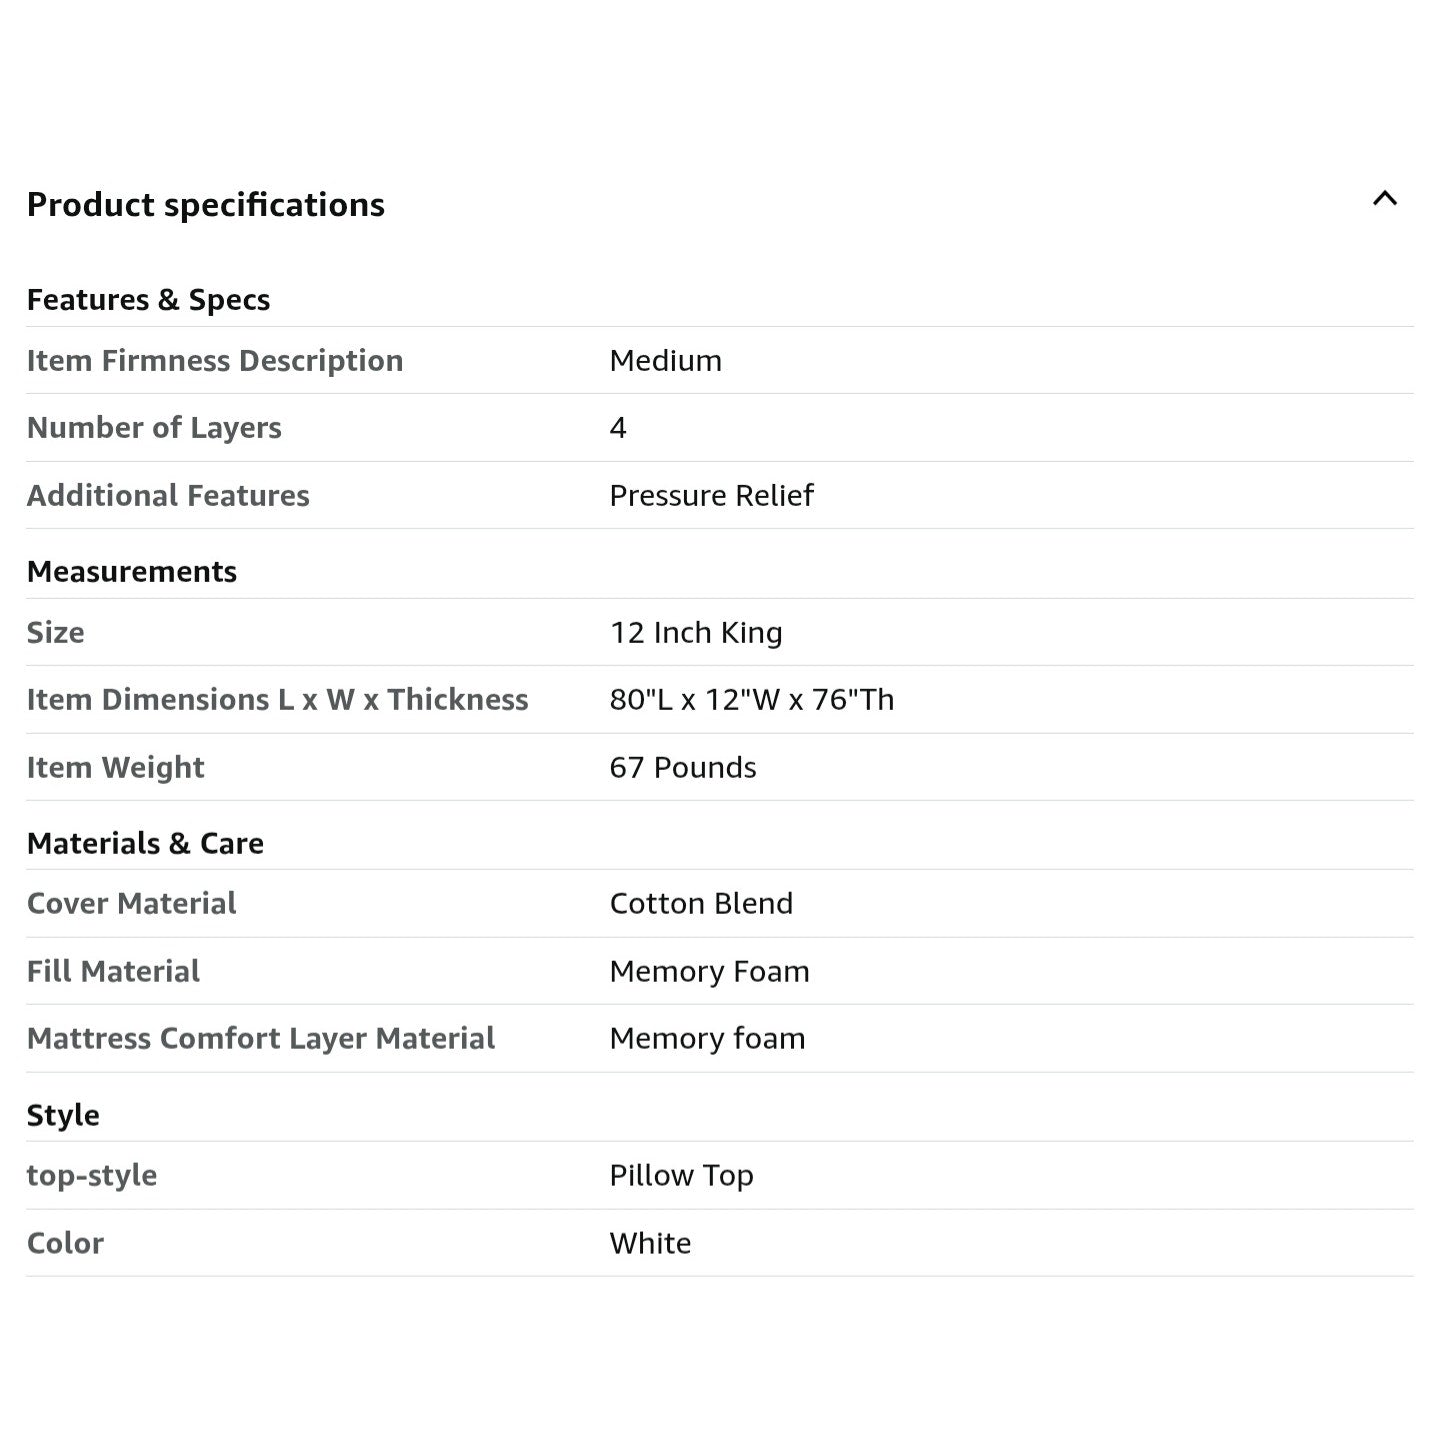
Task: Click the White color value
Action: [650, 1244]
